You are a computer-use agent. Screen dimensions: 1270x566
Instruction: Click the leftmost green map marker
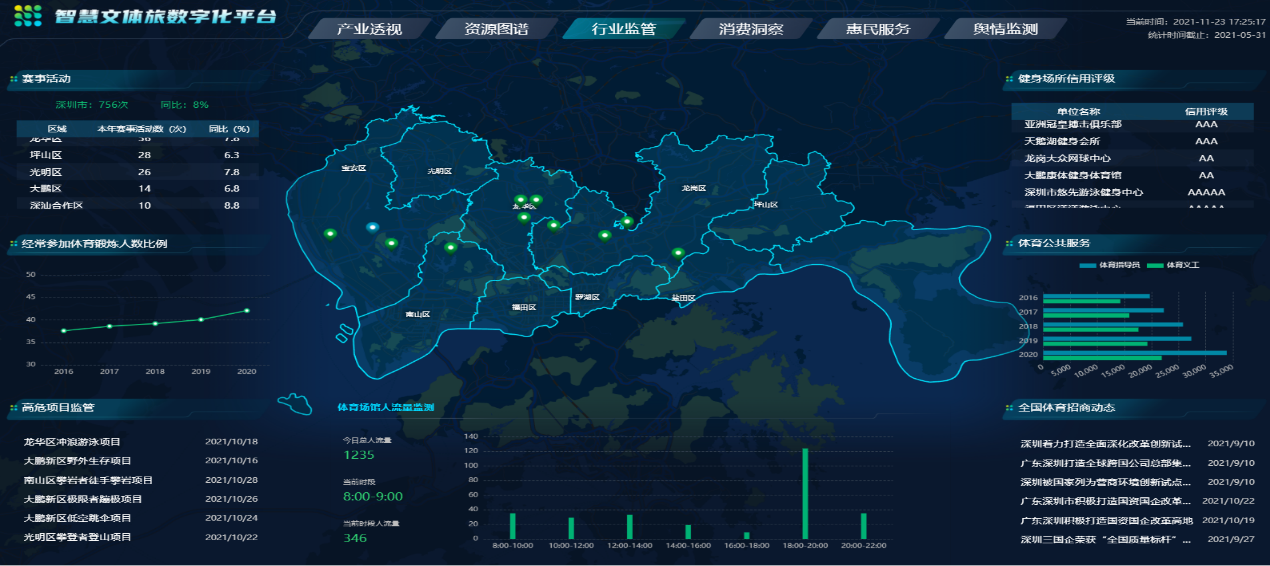pos(330,234)
